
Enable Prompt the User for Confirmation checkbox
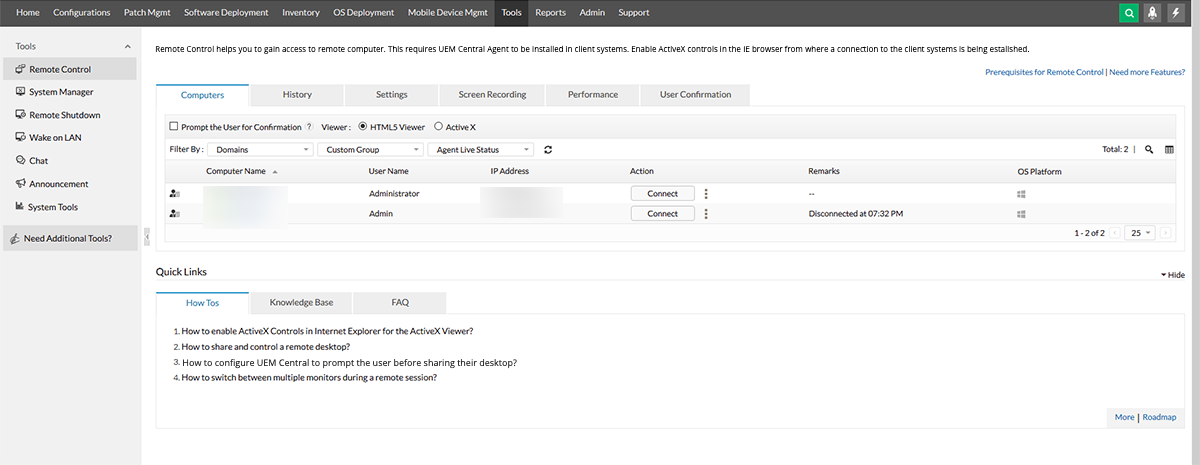click(174, 127)
